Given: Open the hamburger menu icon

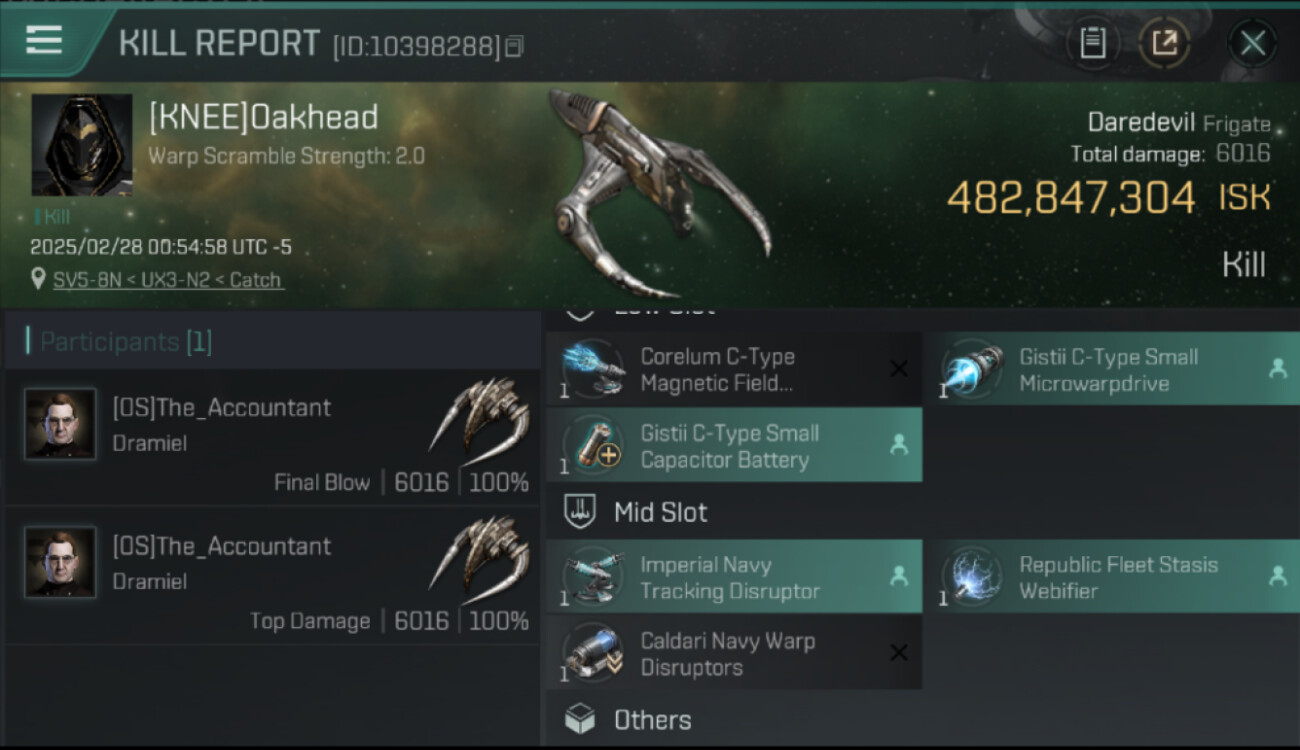Looking at the screenshot, I should coord(44,40).
